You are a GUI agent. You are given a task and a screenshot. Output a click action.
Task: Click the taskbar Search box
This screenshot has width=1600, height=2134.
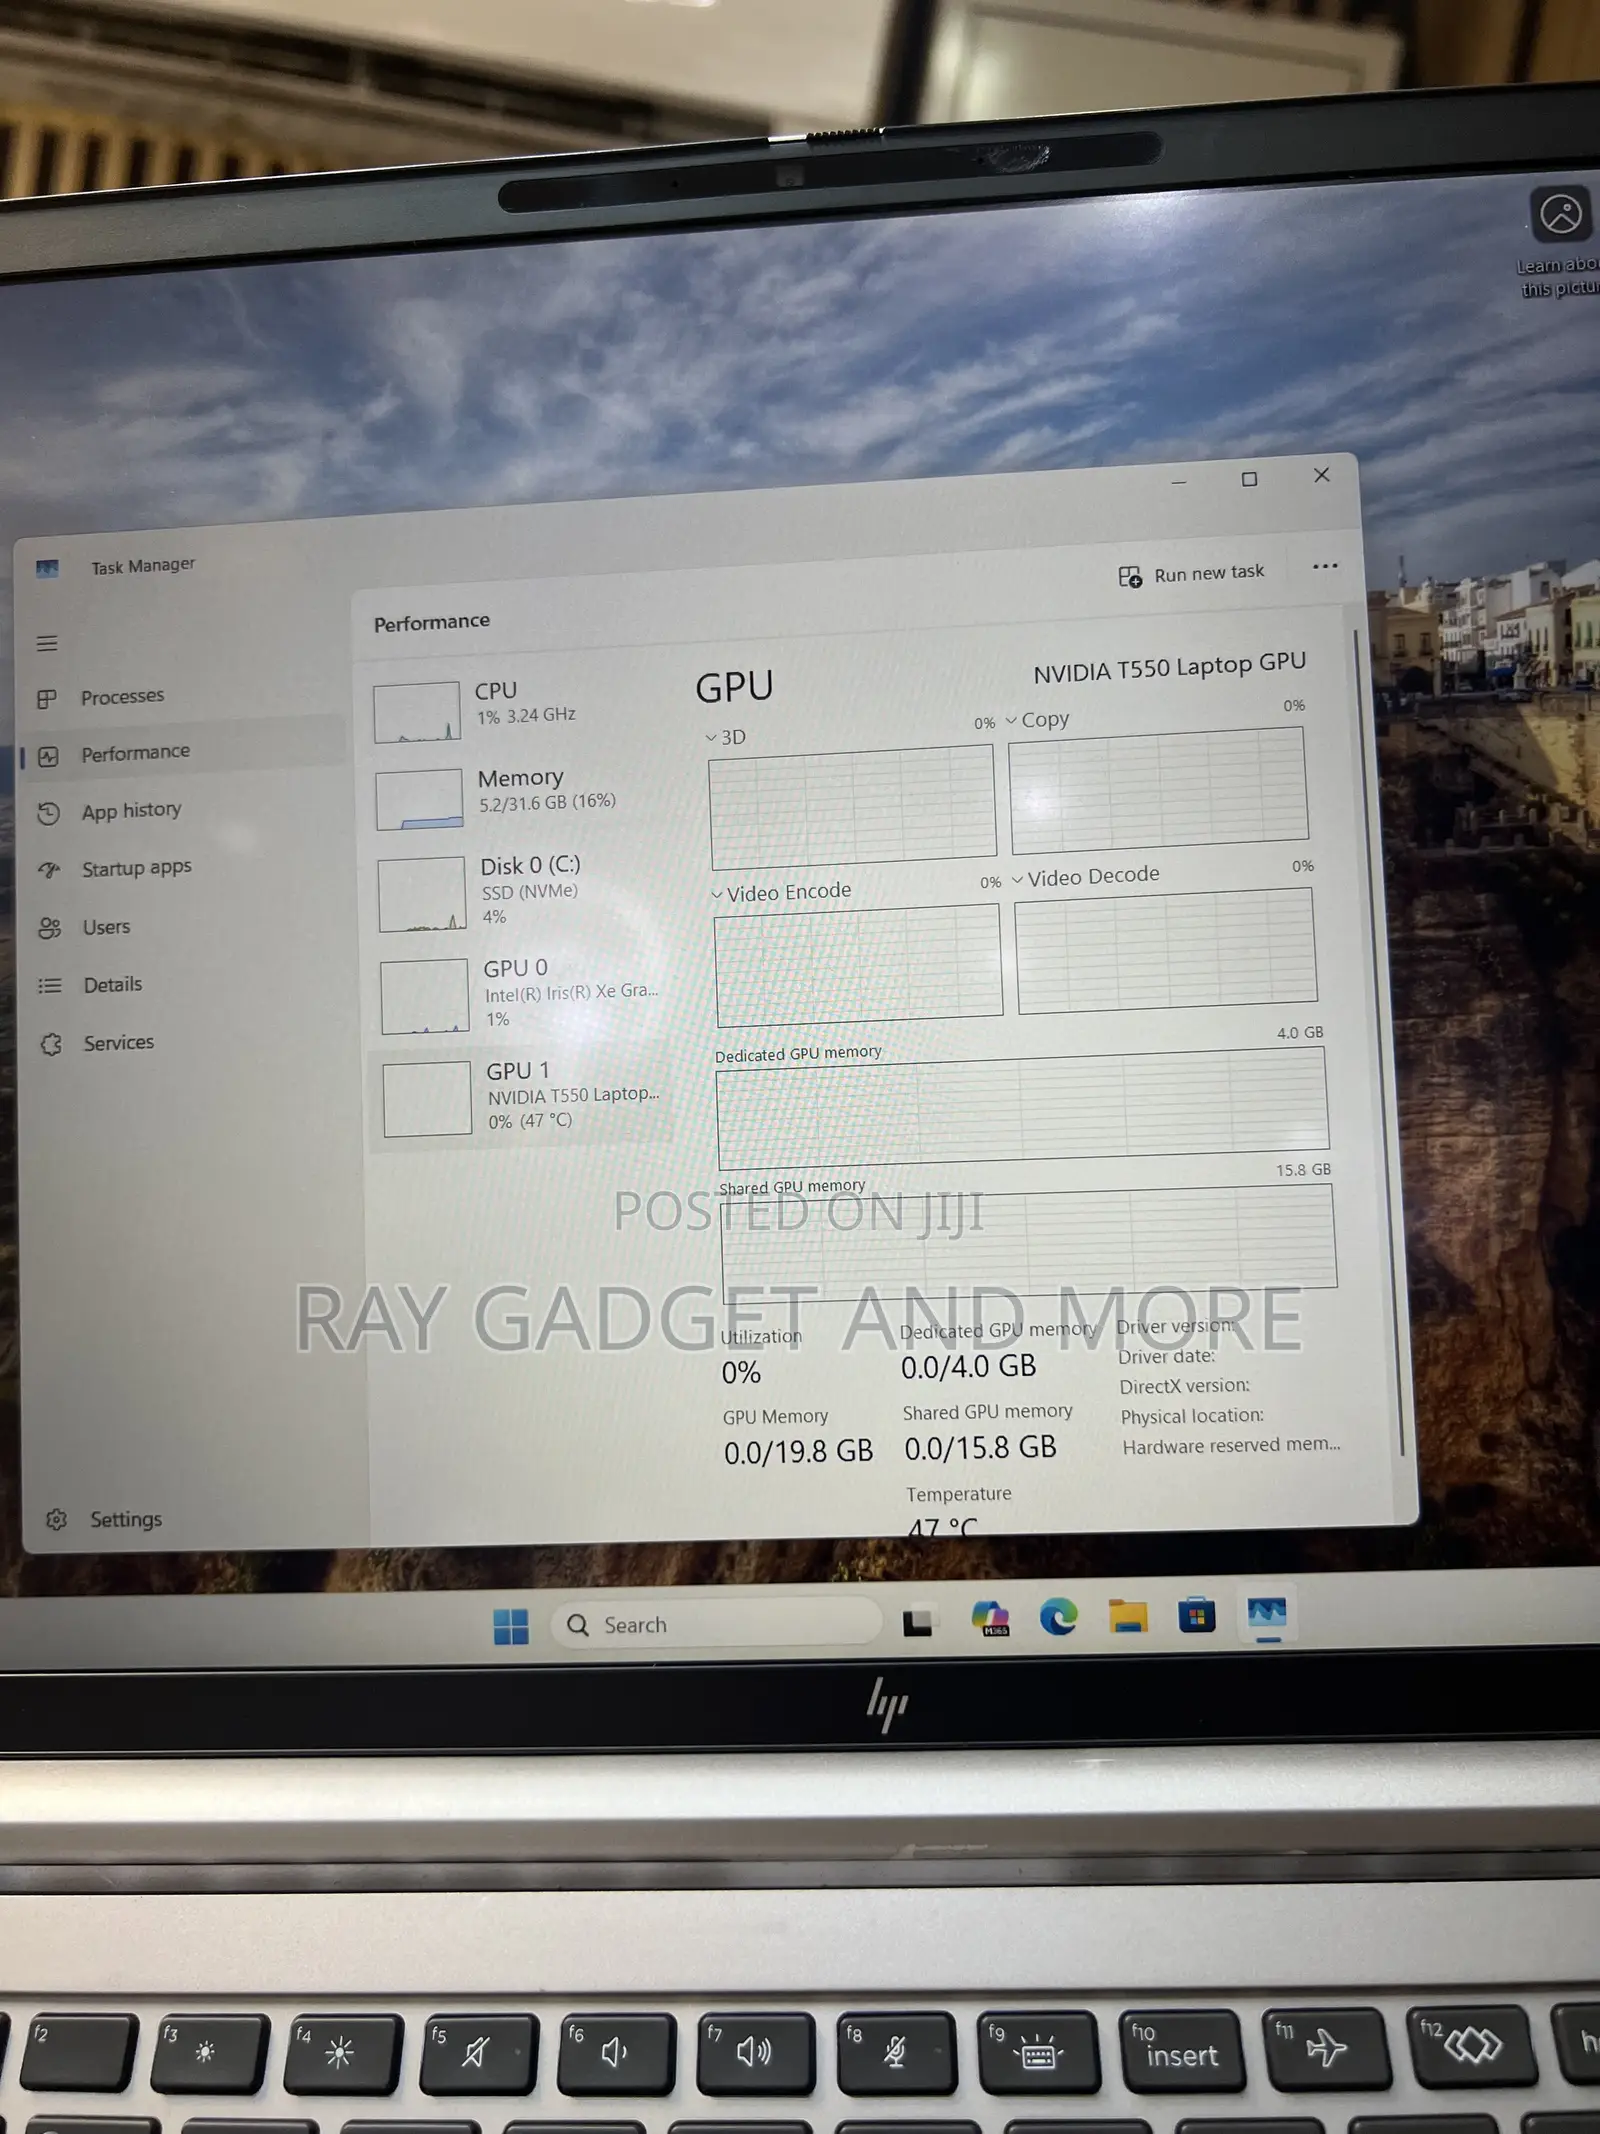pos(716,1623)
